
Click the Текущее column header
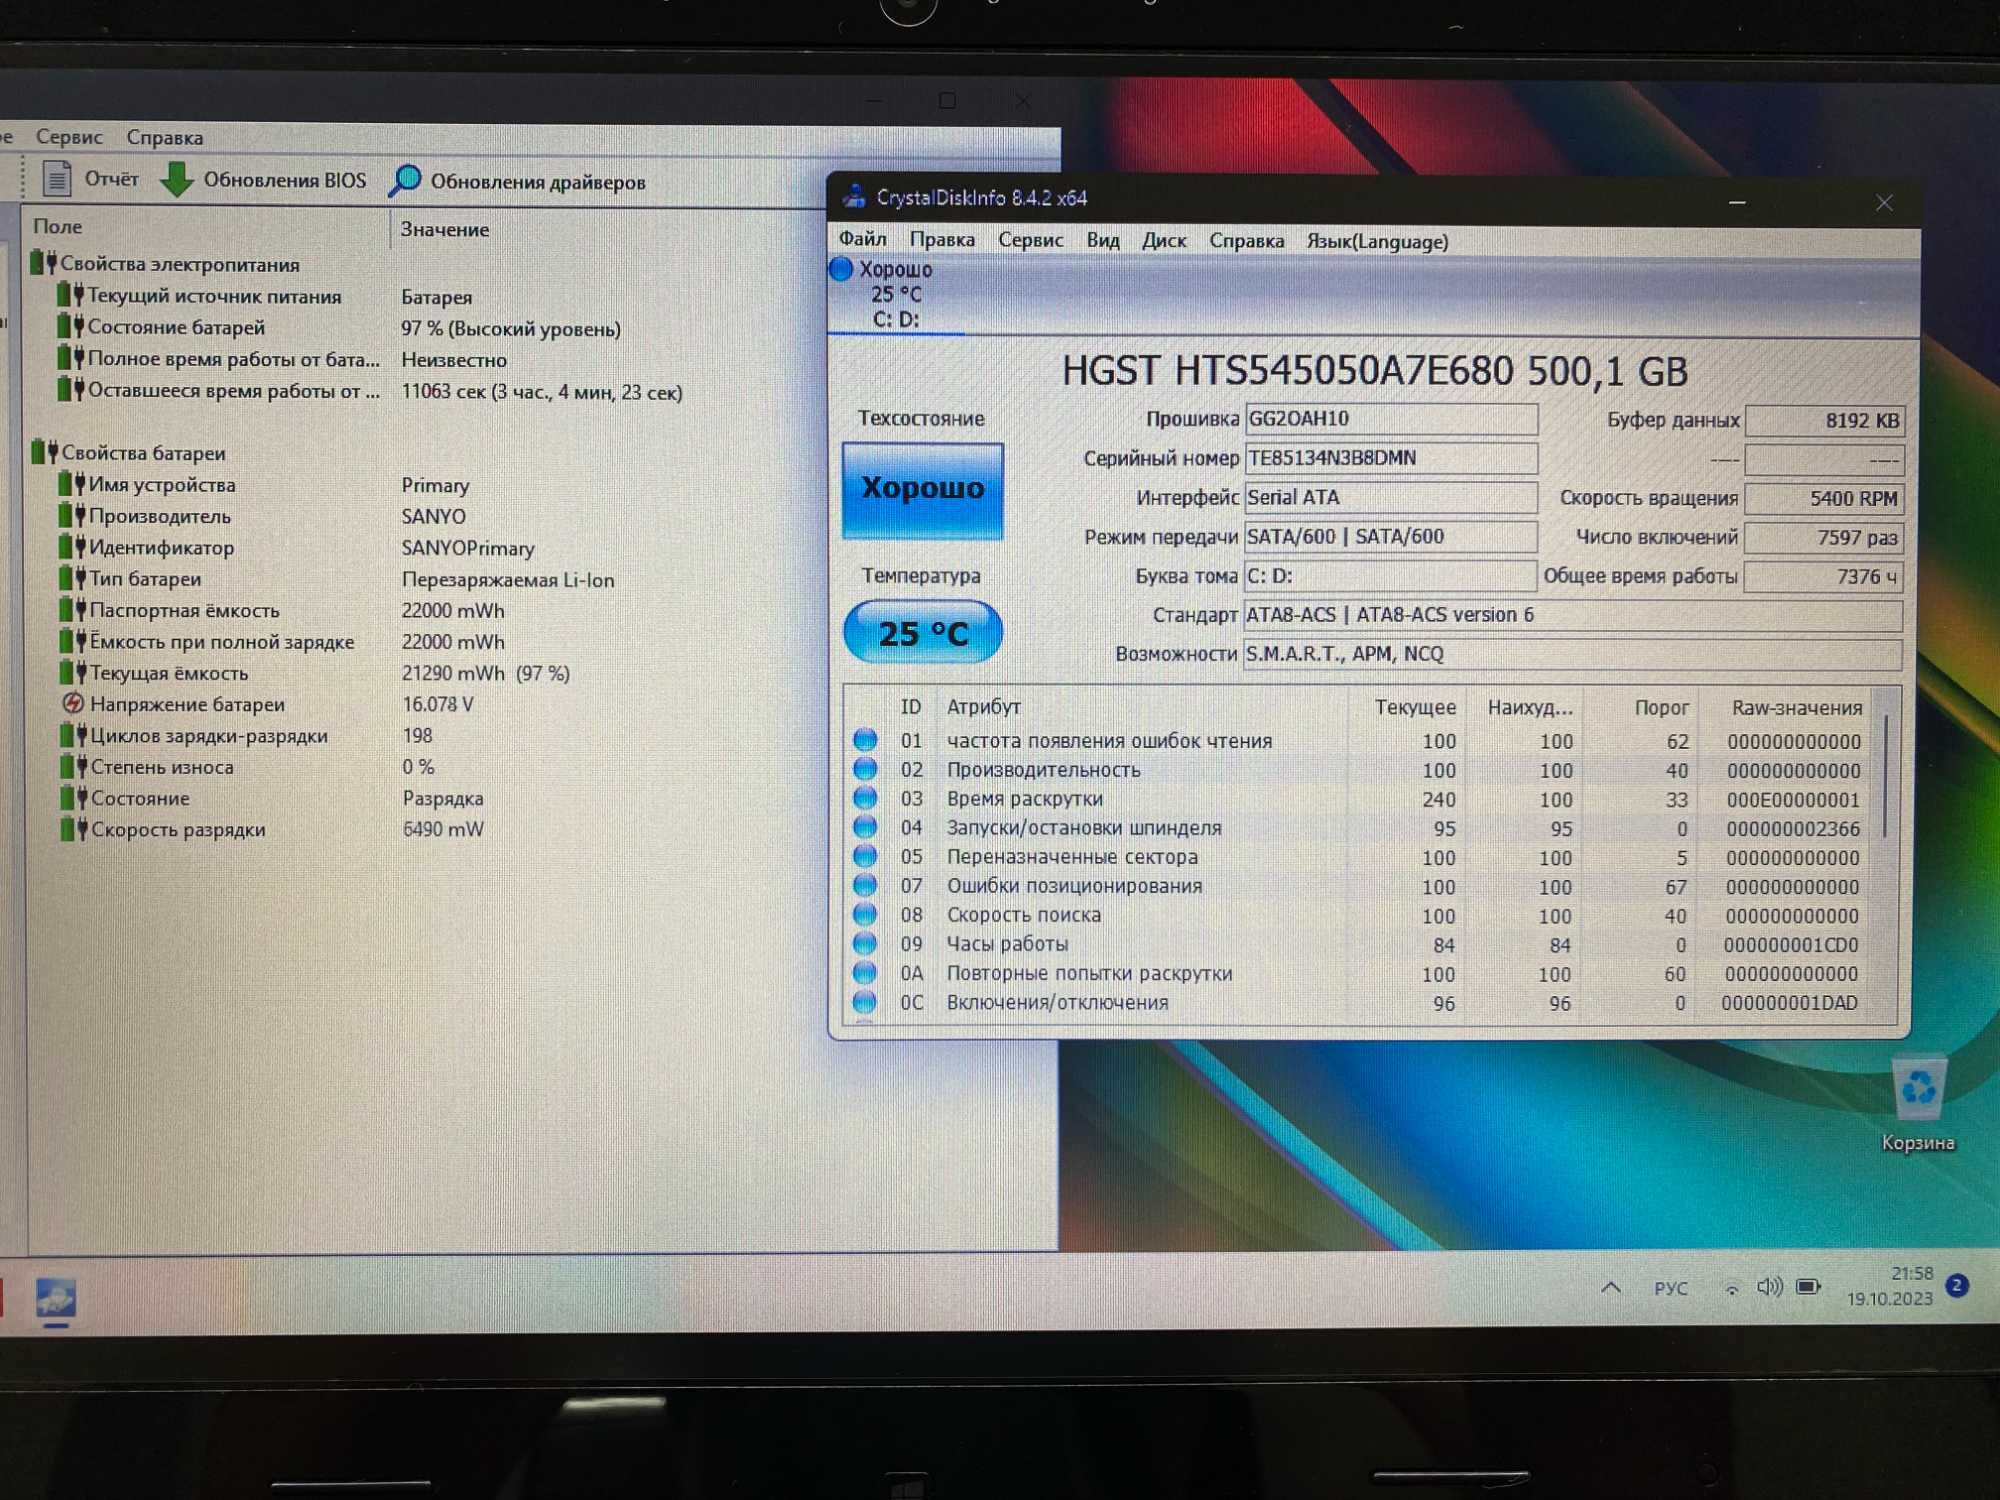click(1414, 708)
